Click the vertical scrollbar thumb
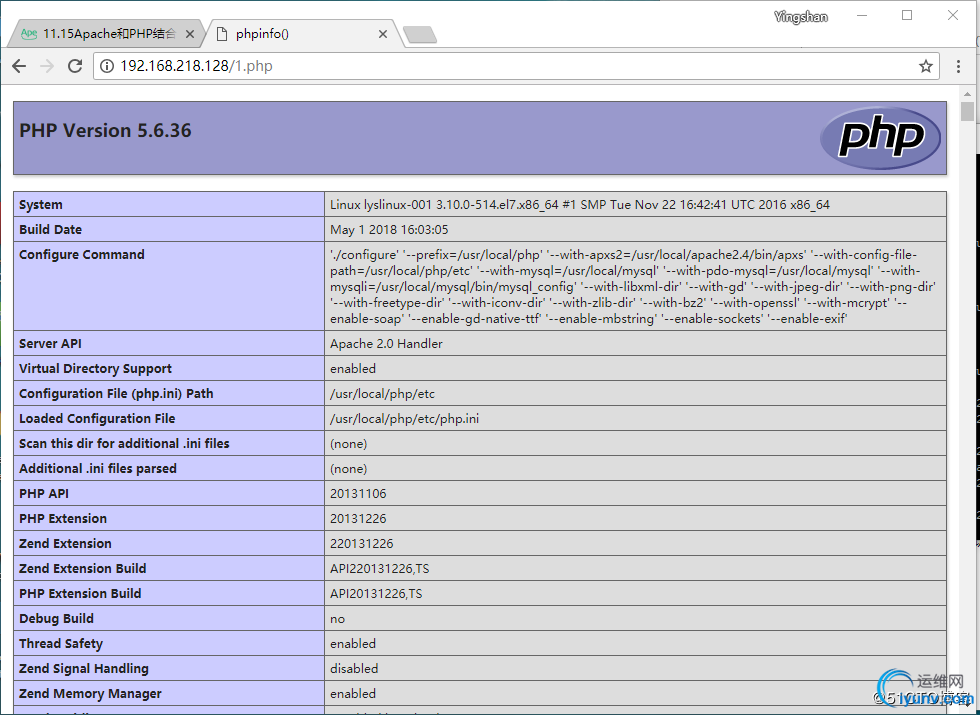The width and height of the screenshot is (980, 715). point(968,111)
